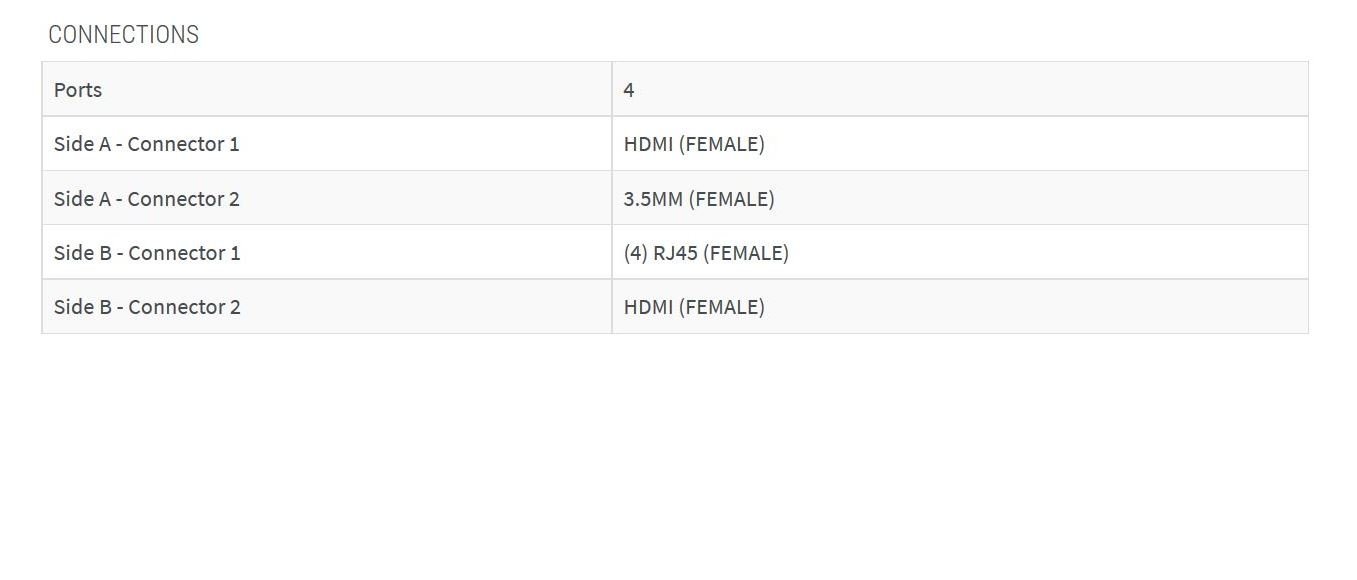Viewport: 1357px width, 580px height.
Task: Click the CONNECTIONS section heading
Action: click(x=123, y=34)
